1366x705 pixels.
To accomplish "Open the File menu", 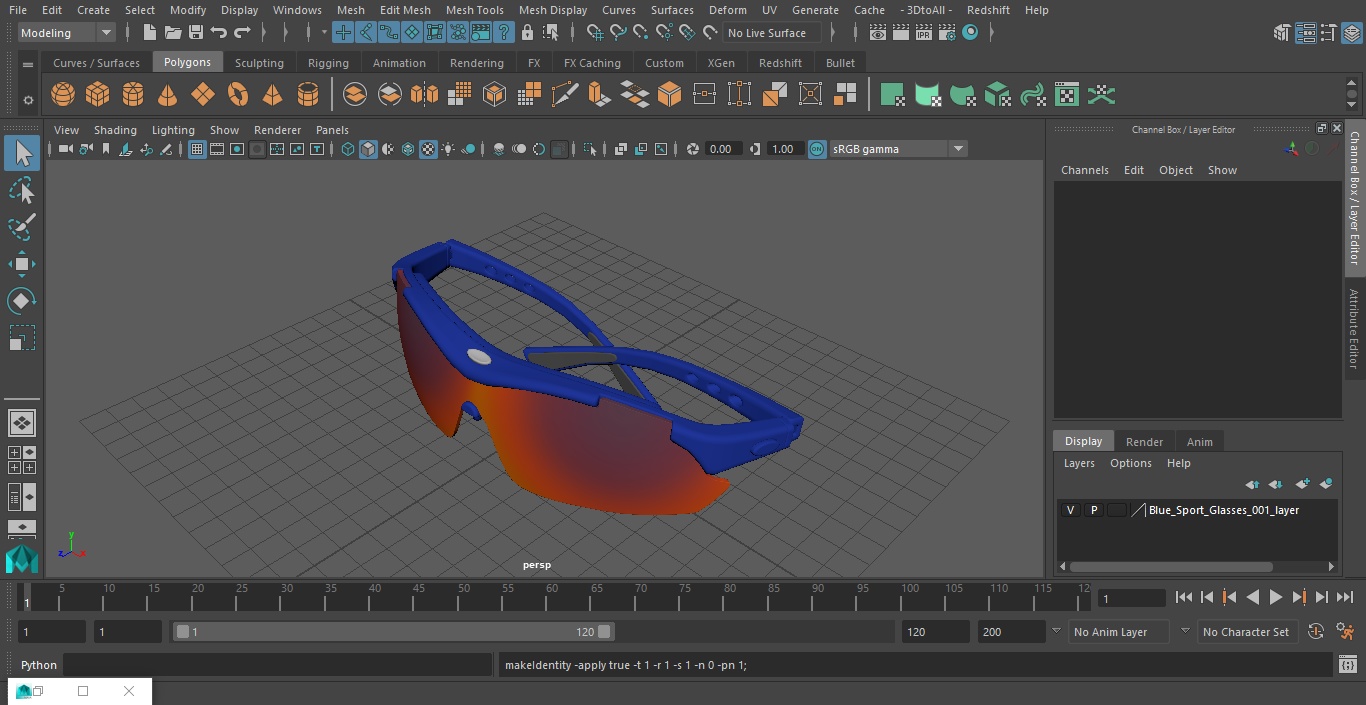I will pyautogui.click(x=18, y=10).
